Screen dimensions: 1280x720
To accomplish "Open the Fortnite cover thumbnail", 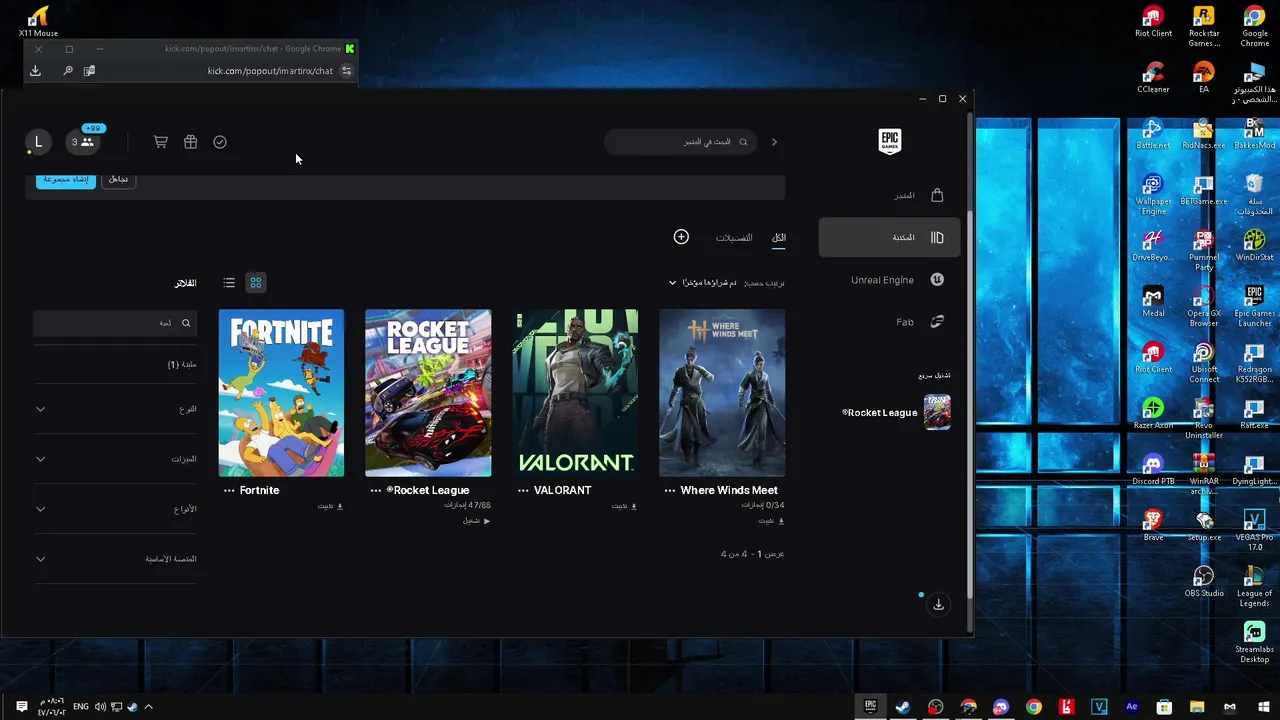I will coord(281,393).
